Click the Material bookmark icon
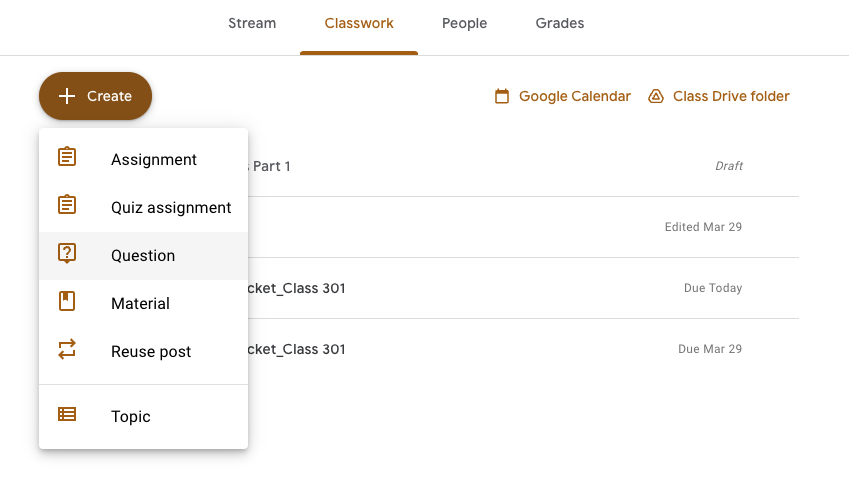The width and height of the screenshot is (849, 485). (x=67, y=303)
